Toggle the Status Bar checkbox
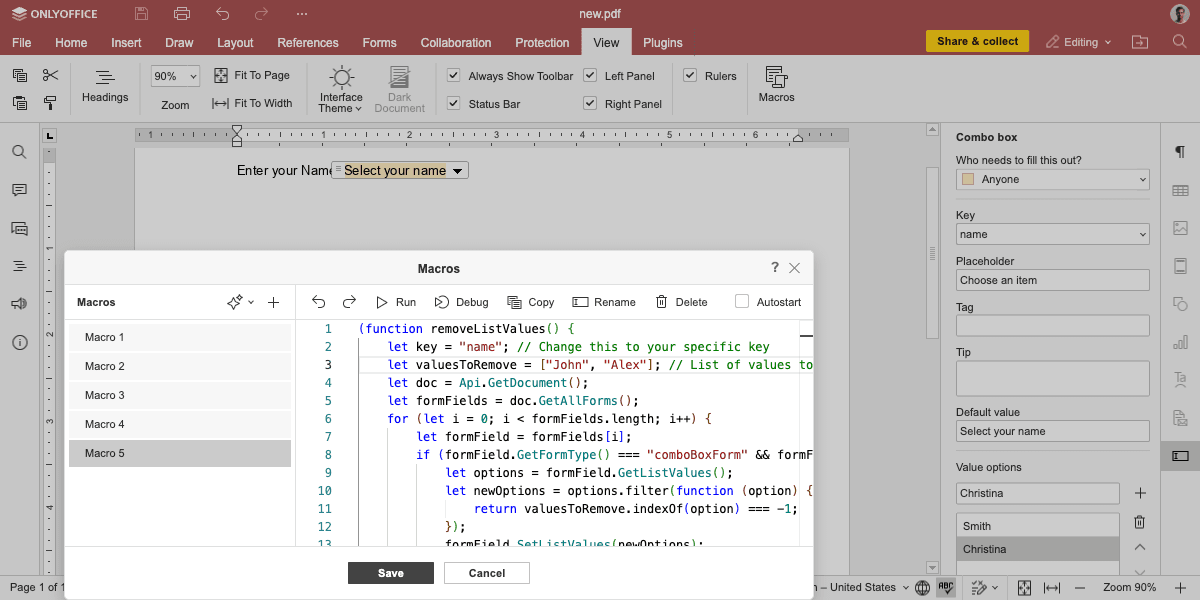1200x600 pixels. (454, 104)
